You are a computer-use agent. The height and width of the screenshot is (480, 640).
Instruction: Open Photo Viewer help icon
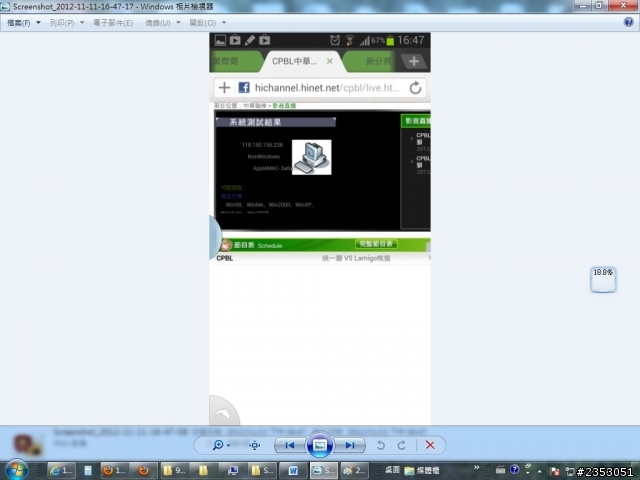tap(629, 22)
